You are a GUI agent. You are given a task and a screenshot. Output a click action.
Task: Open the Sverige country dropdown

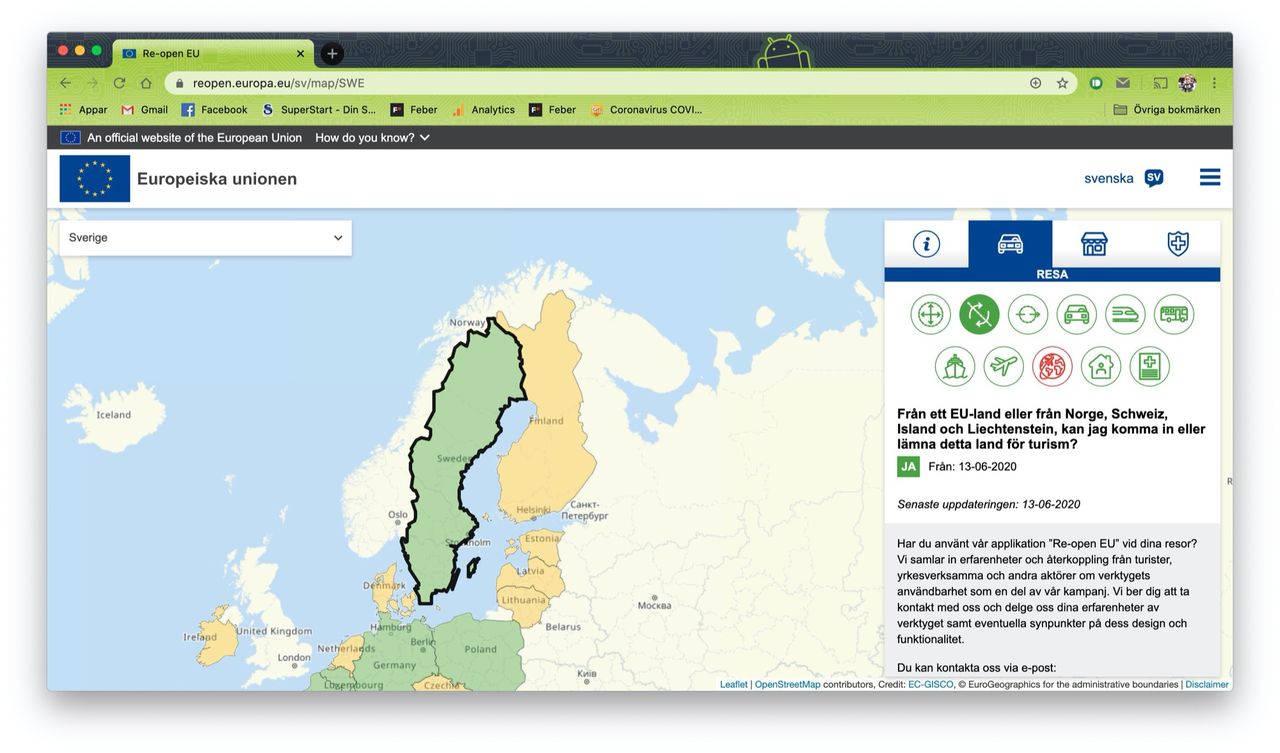tap(205, 238)
